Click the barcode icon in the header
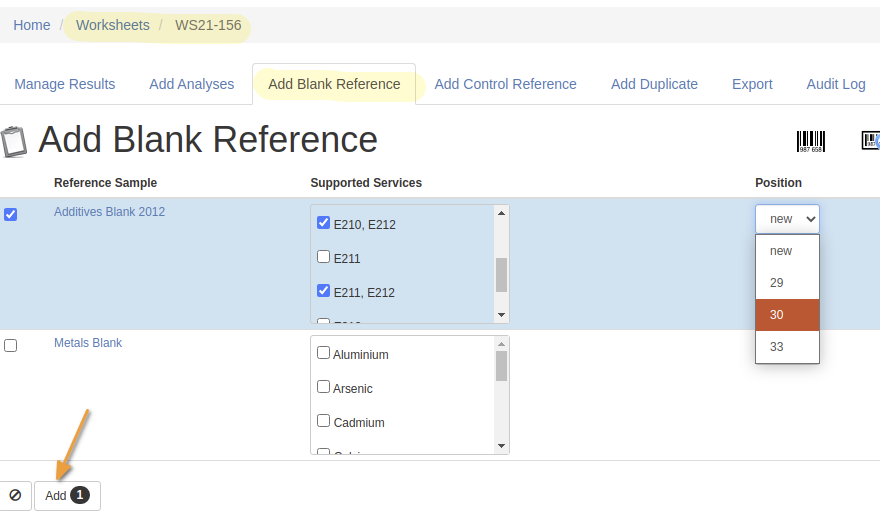 coord(810,141)
